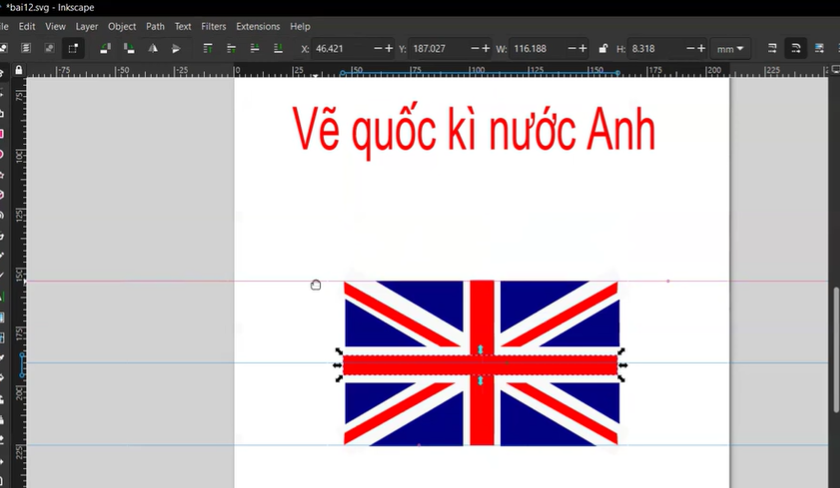Decrease the width value

(x=571, y=48)
